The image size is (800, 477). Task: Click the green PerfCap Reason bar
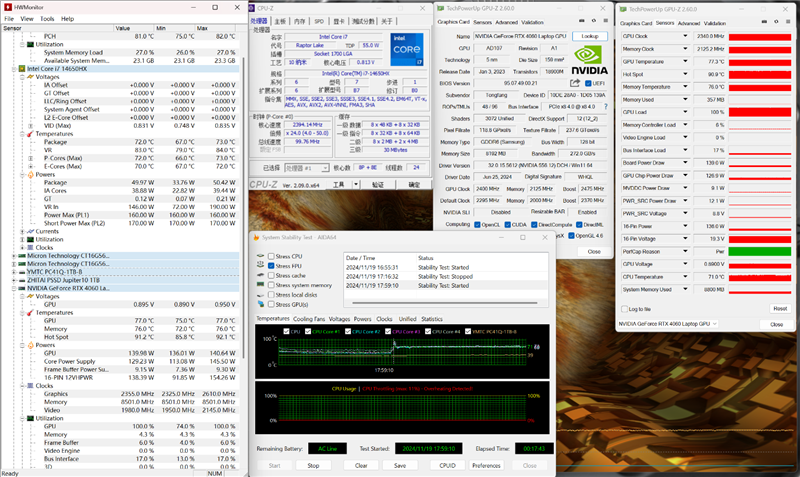[760, 252]
